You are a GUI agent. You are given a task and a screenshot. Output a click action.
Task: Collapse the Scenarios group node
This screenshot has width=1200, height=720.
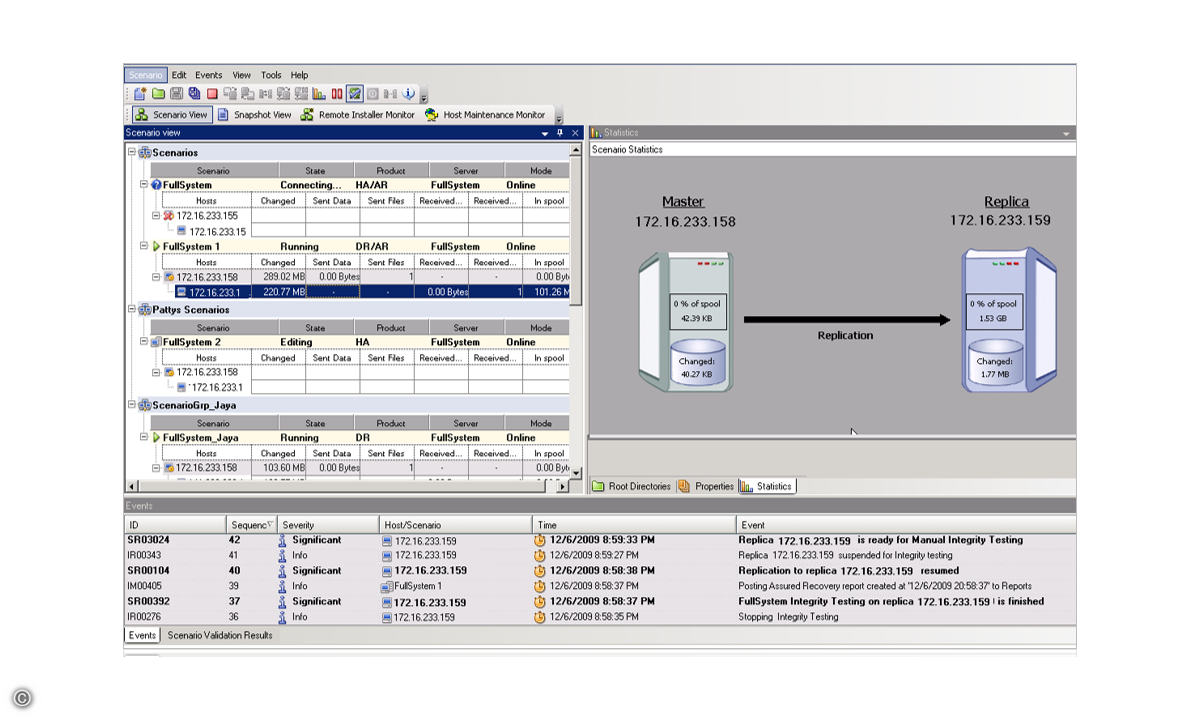point(132,153)
